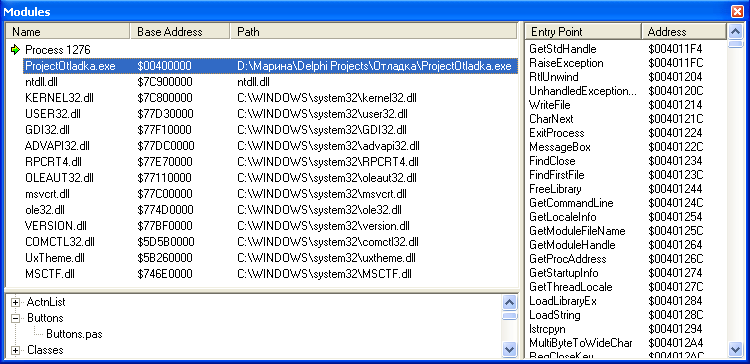
Task: Select the MultiByteToWideChar entry point
Action: coord(581,343)
